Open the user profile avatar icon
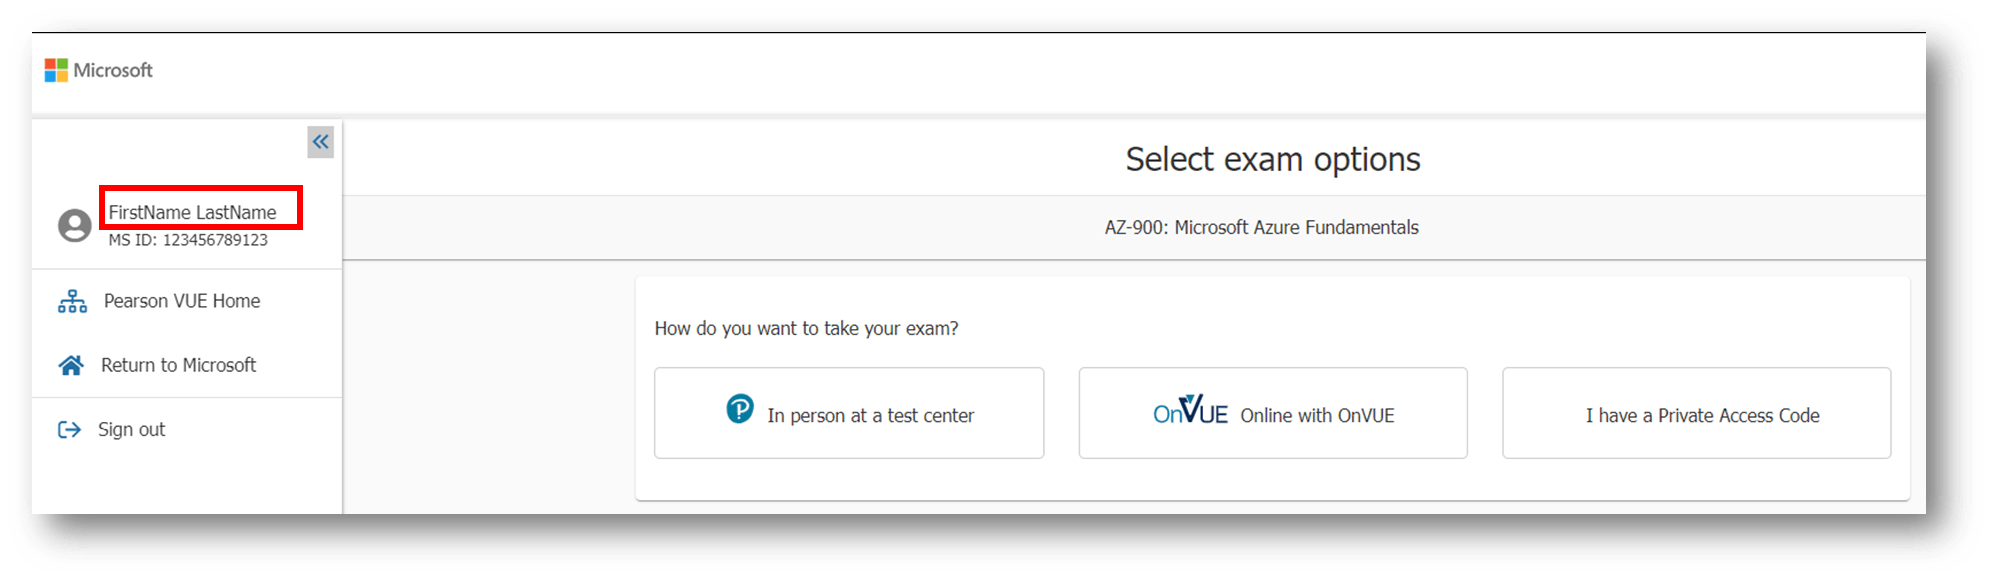 pyautogui.click(x=75, y=225)
